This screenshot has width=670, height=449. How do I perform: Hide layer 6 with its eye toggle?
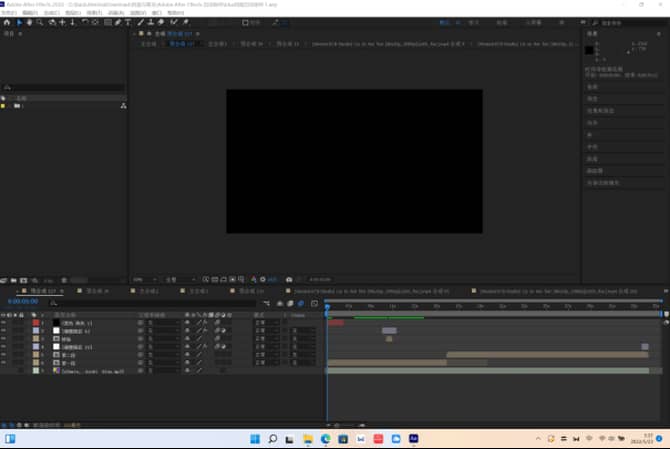(x=3, y=363)
